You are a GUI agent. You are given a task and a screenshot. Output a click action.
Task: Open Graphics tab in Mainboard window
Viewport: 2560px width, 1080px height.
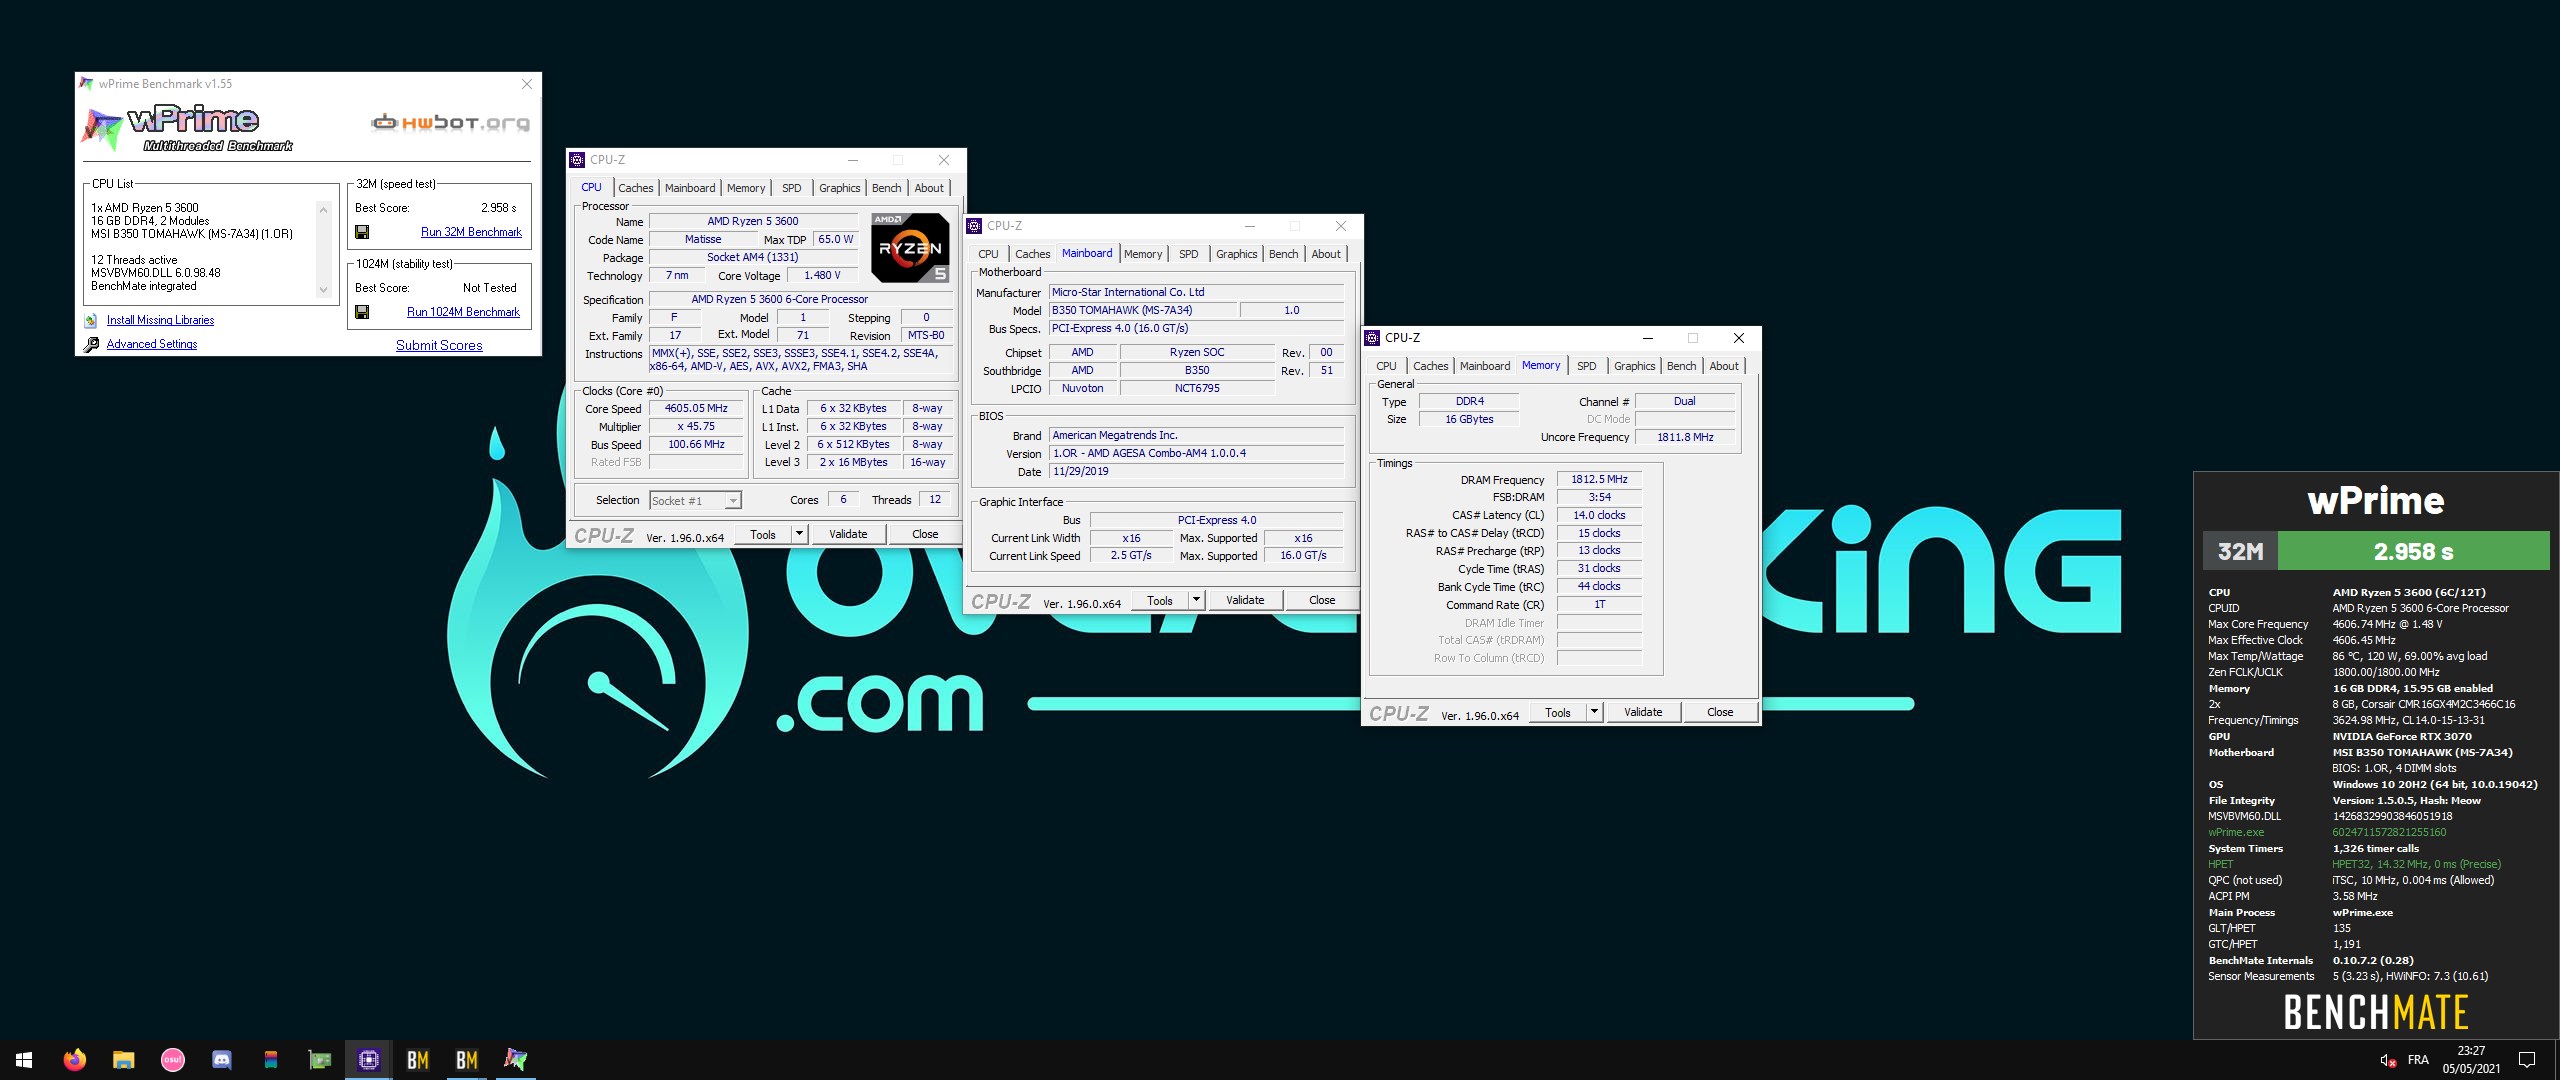point(1236,254)
